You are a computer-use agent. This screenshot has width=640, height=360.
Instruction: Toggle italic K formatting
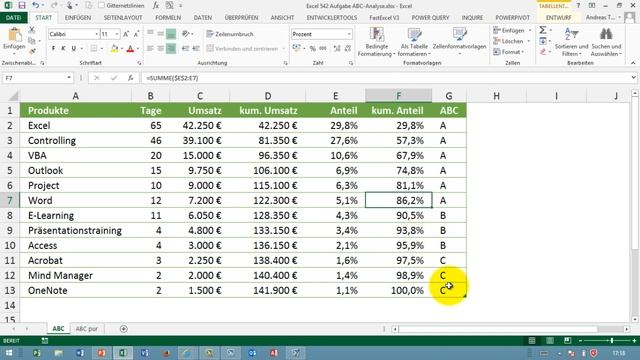coord(63,49)
